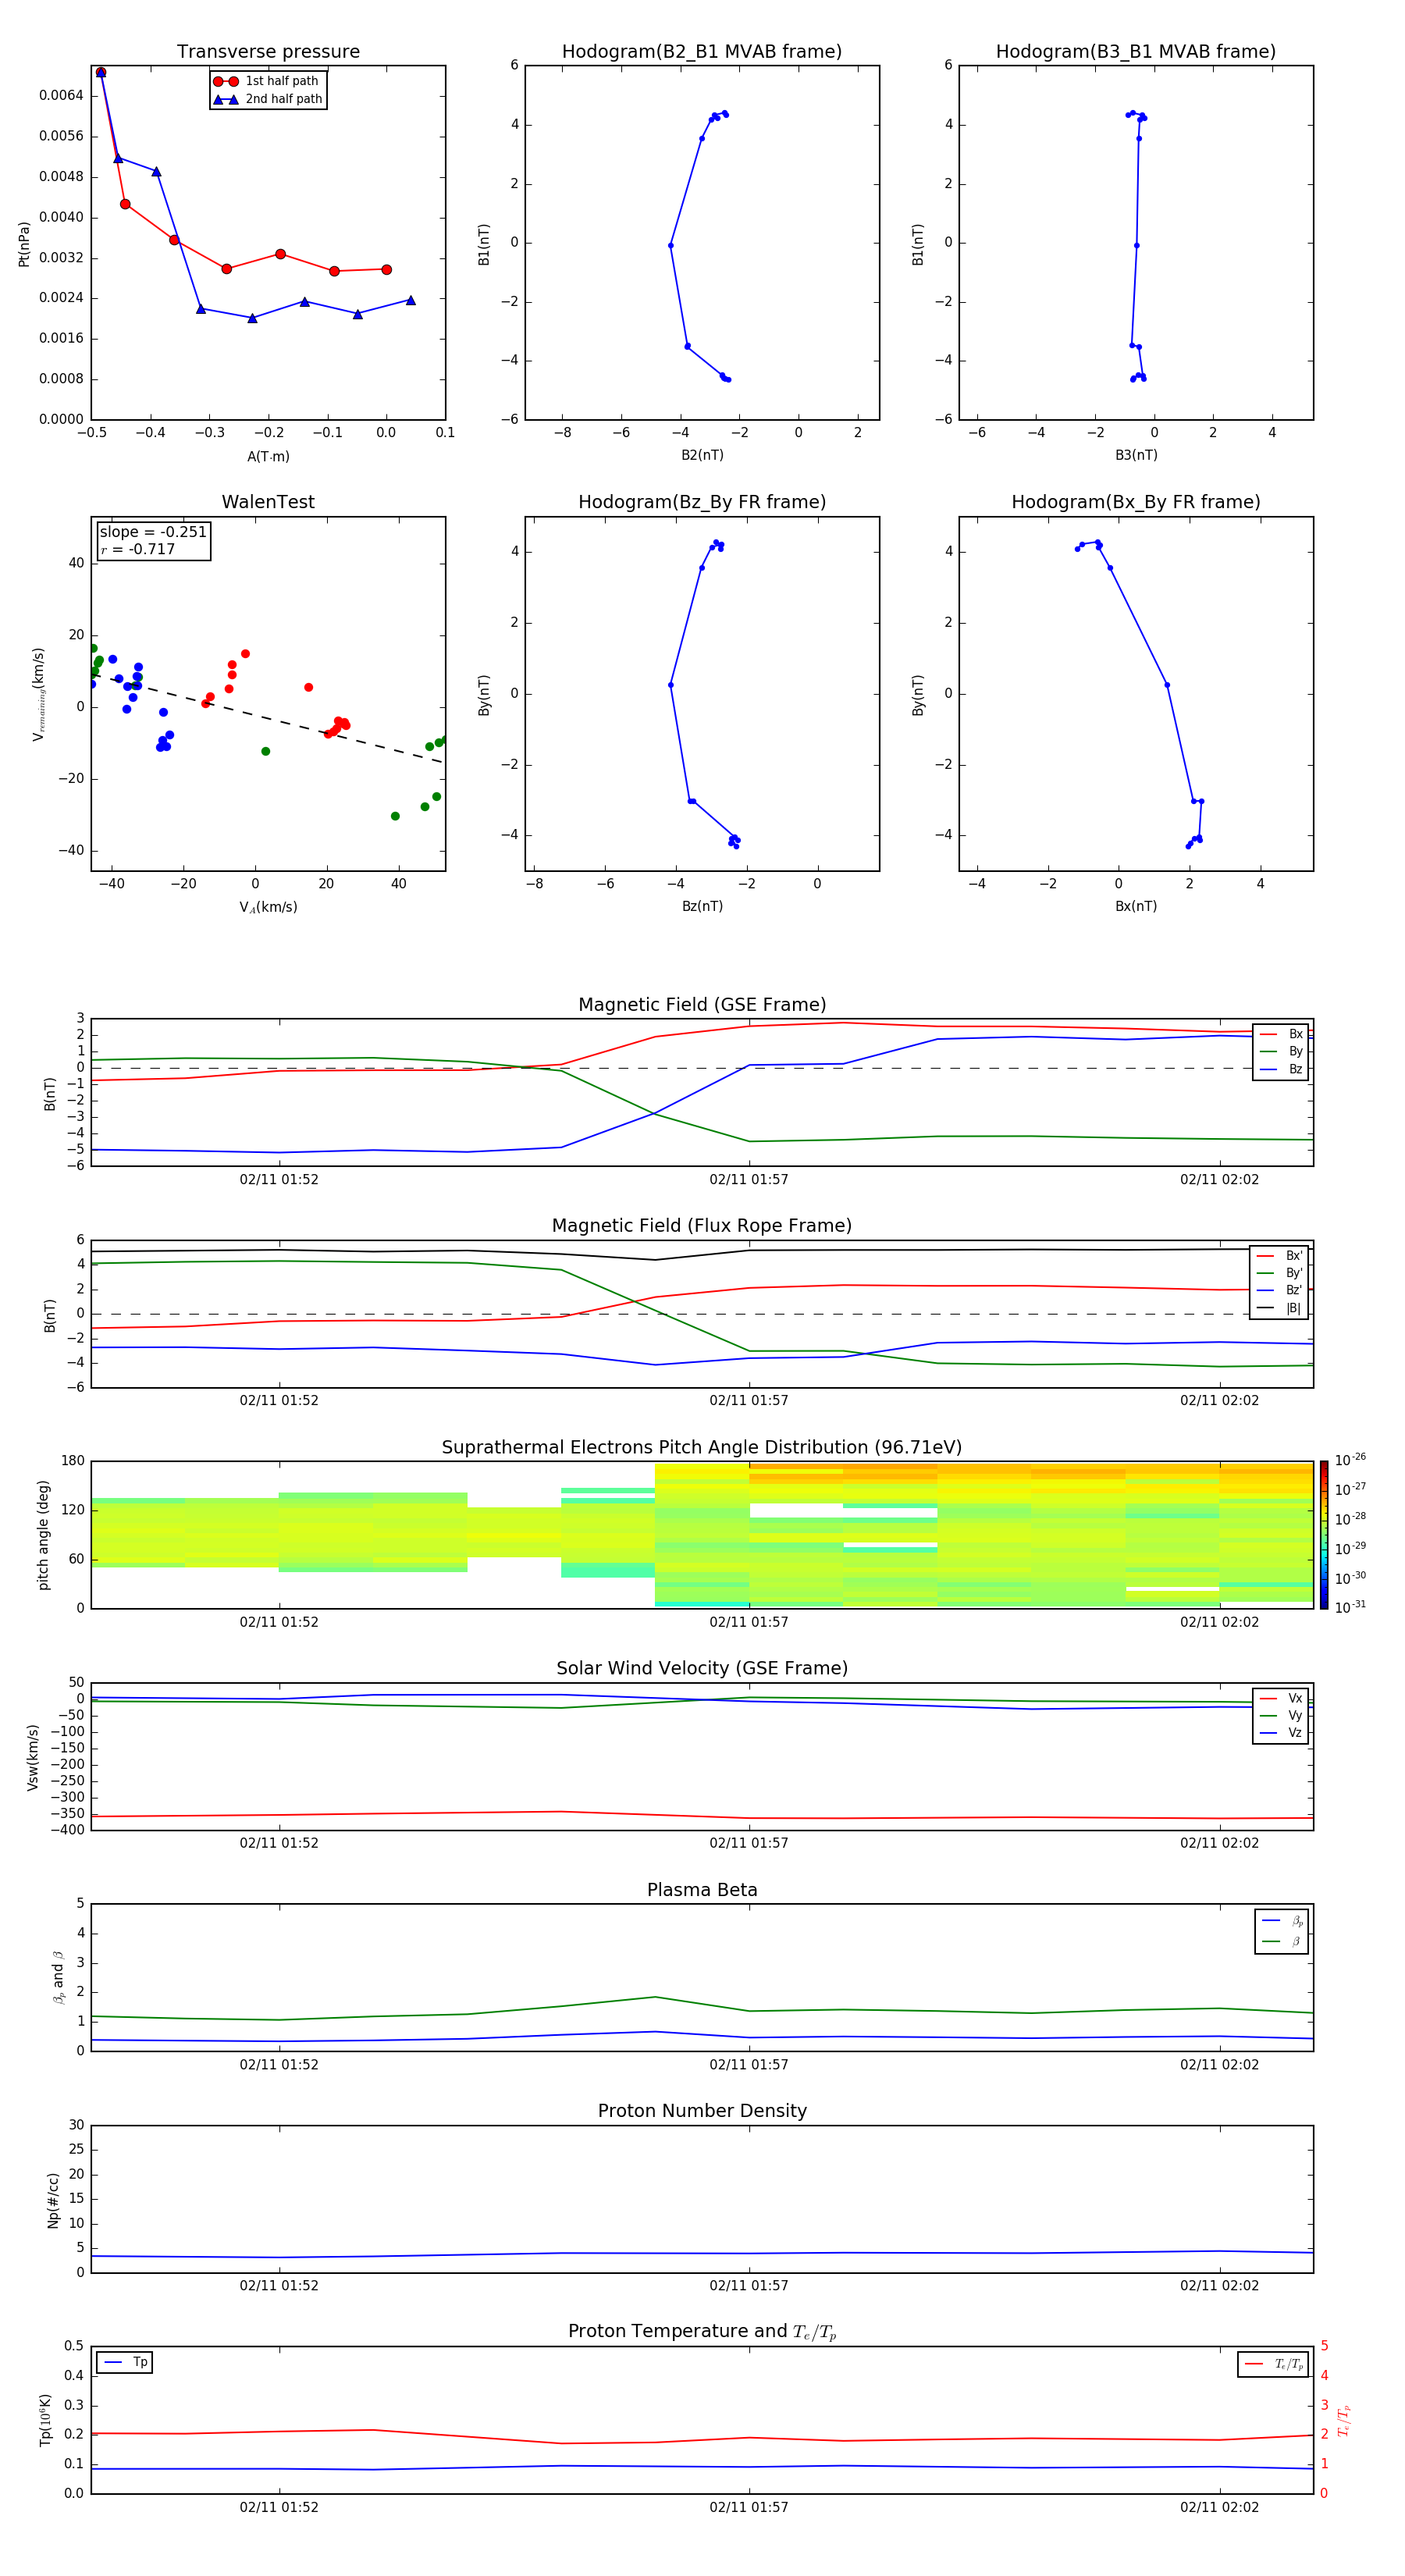The height and width of the screenshot is (2576, 1405).
Task: Click the 'Proton Number Density' title
Action: pyautogui.click(x=702, y=2111)
